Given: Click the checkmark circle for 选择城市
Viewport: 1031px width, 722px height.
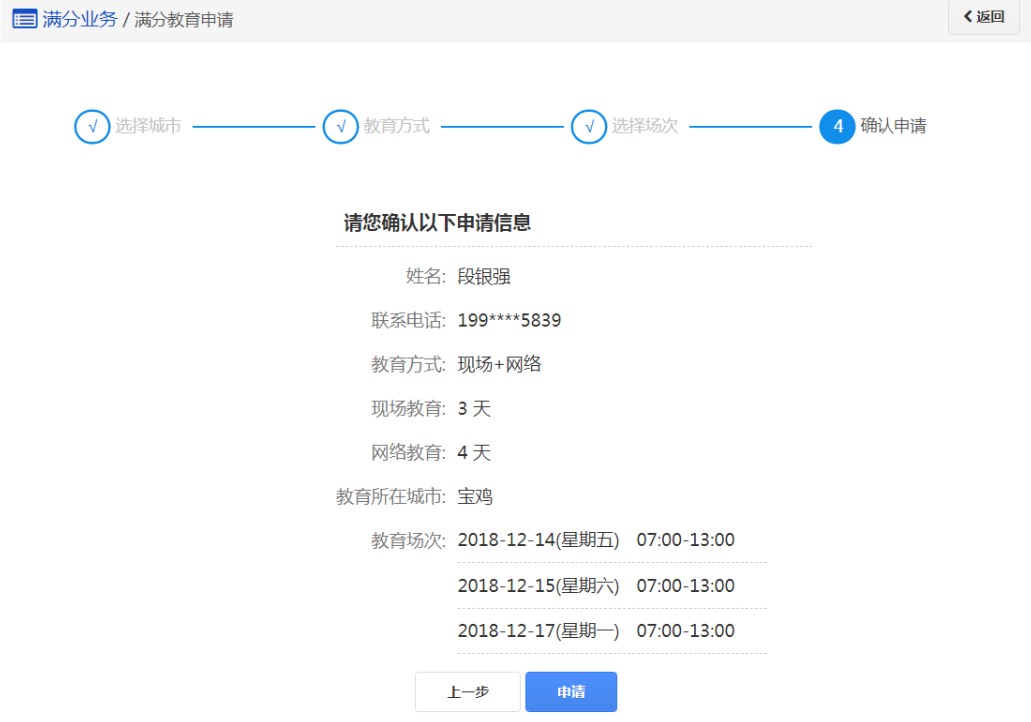Looking at the screenshot, I should (x=92, y=127).
